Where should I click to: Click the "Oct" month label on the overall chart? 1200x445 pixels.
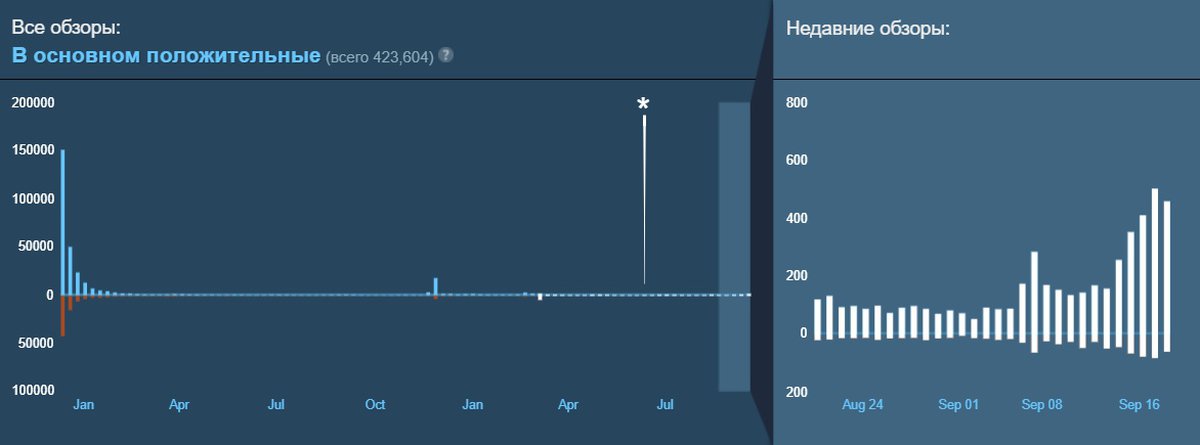375,405
